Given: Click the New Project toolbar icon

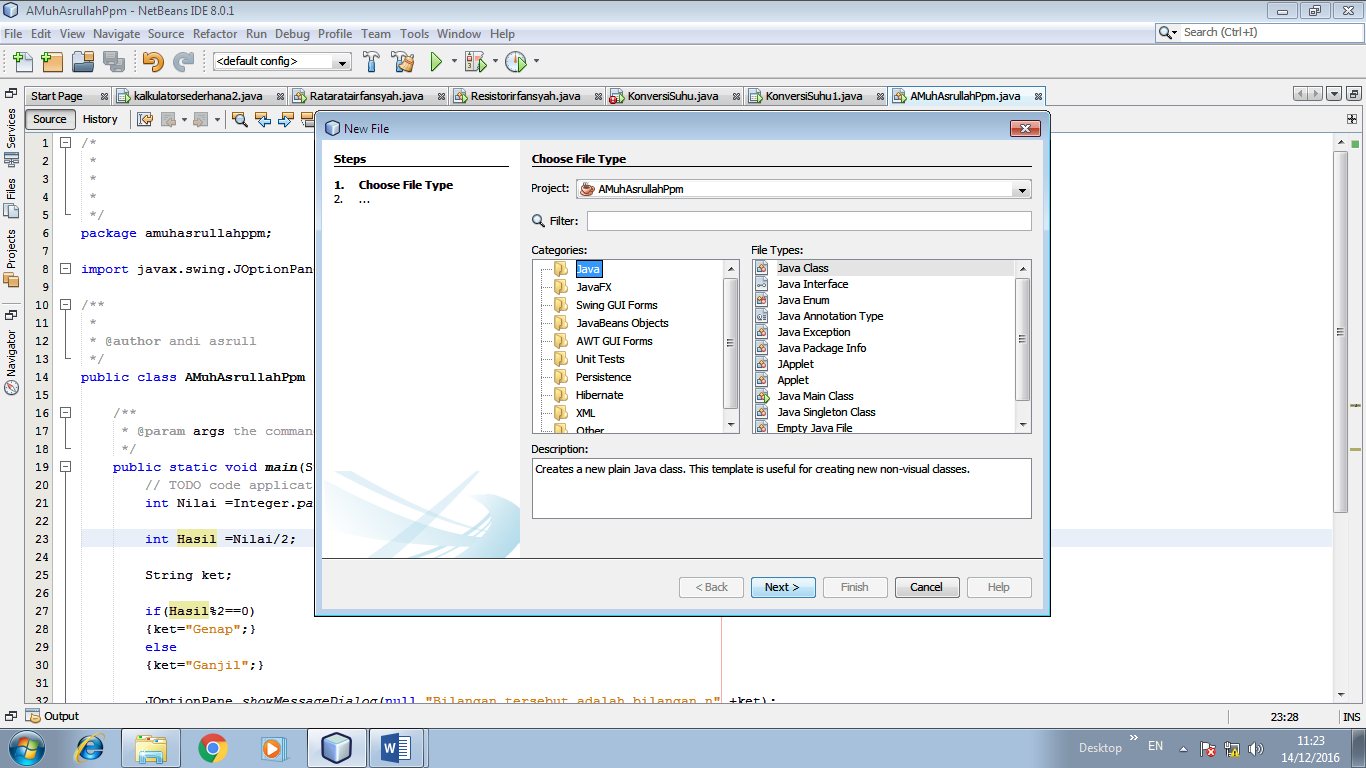Looking at the screenshot, I should click(x=52, y=61).
